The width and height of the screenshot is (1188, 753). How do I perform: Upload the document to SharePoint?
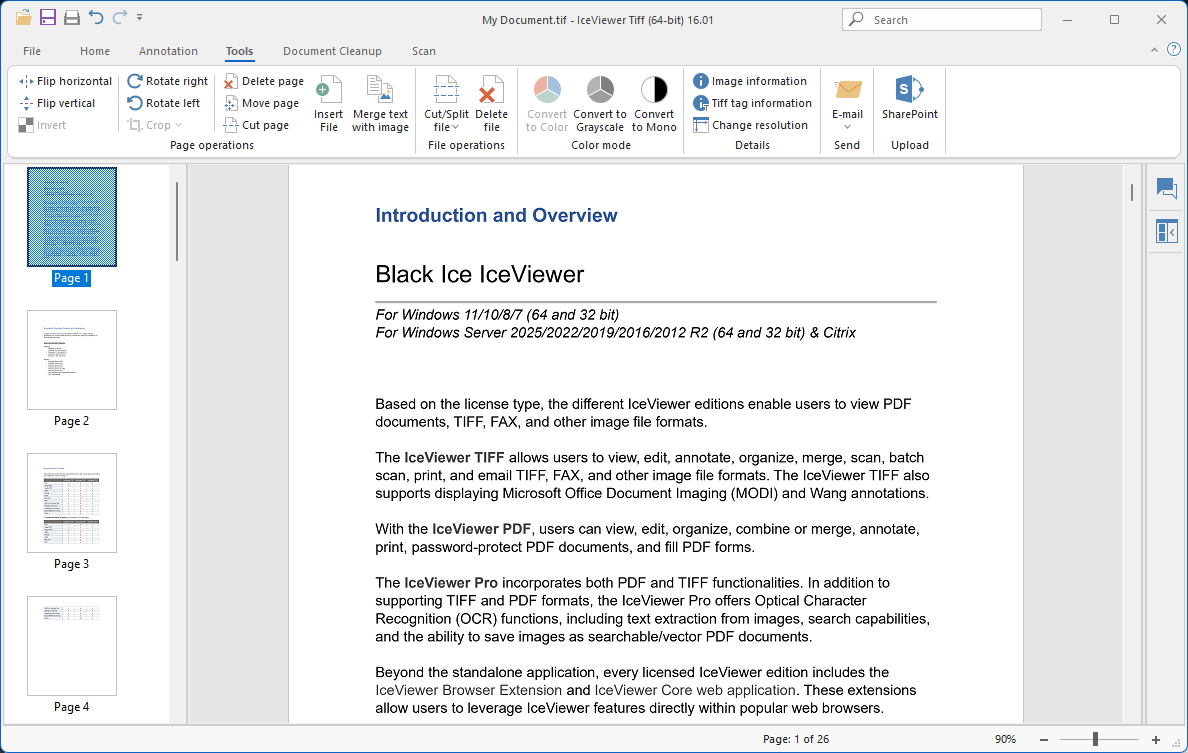pyautogui.click(x=909, y=99)
